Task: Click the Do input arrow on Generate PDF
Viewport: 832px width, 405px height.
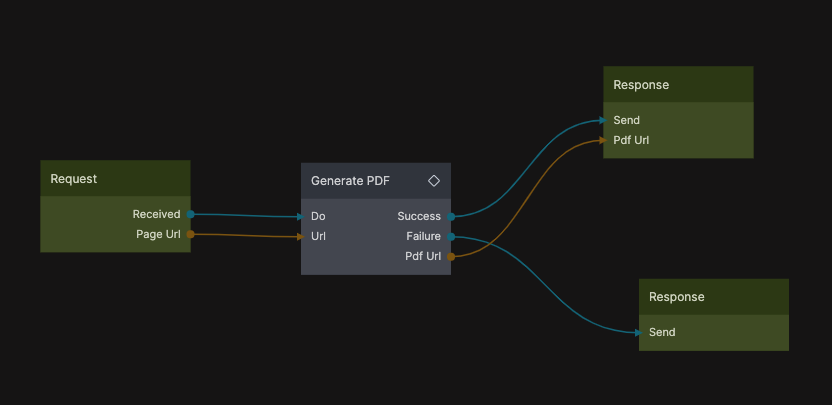Action: tap(299, 216)
